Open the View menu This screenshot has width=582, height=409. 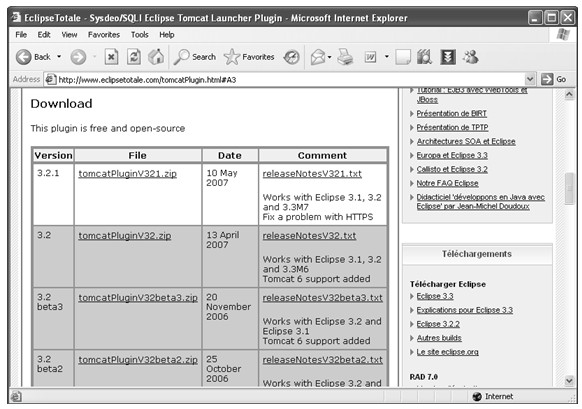coord(69,35)
